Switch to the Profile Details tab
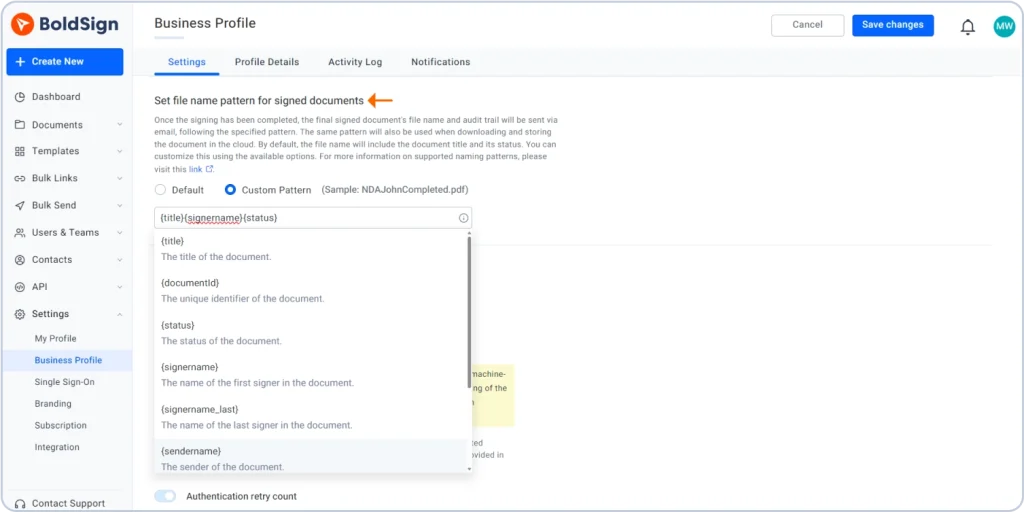 pyautogui.click(x=267, y=62)
